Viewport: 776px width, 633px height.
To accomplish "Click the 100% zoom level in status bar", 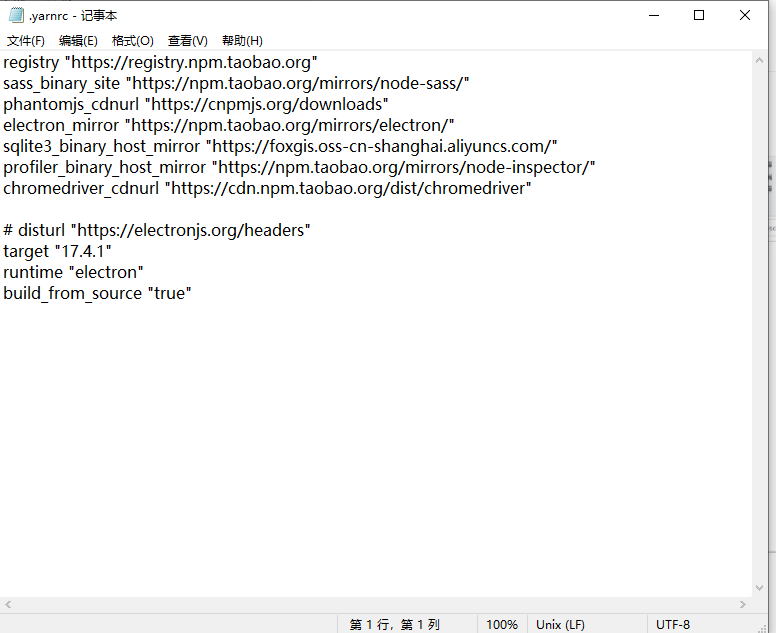I will coord(501,624).
